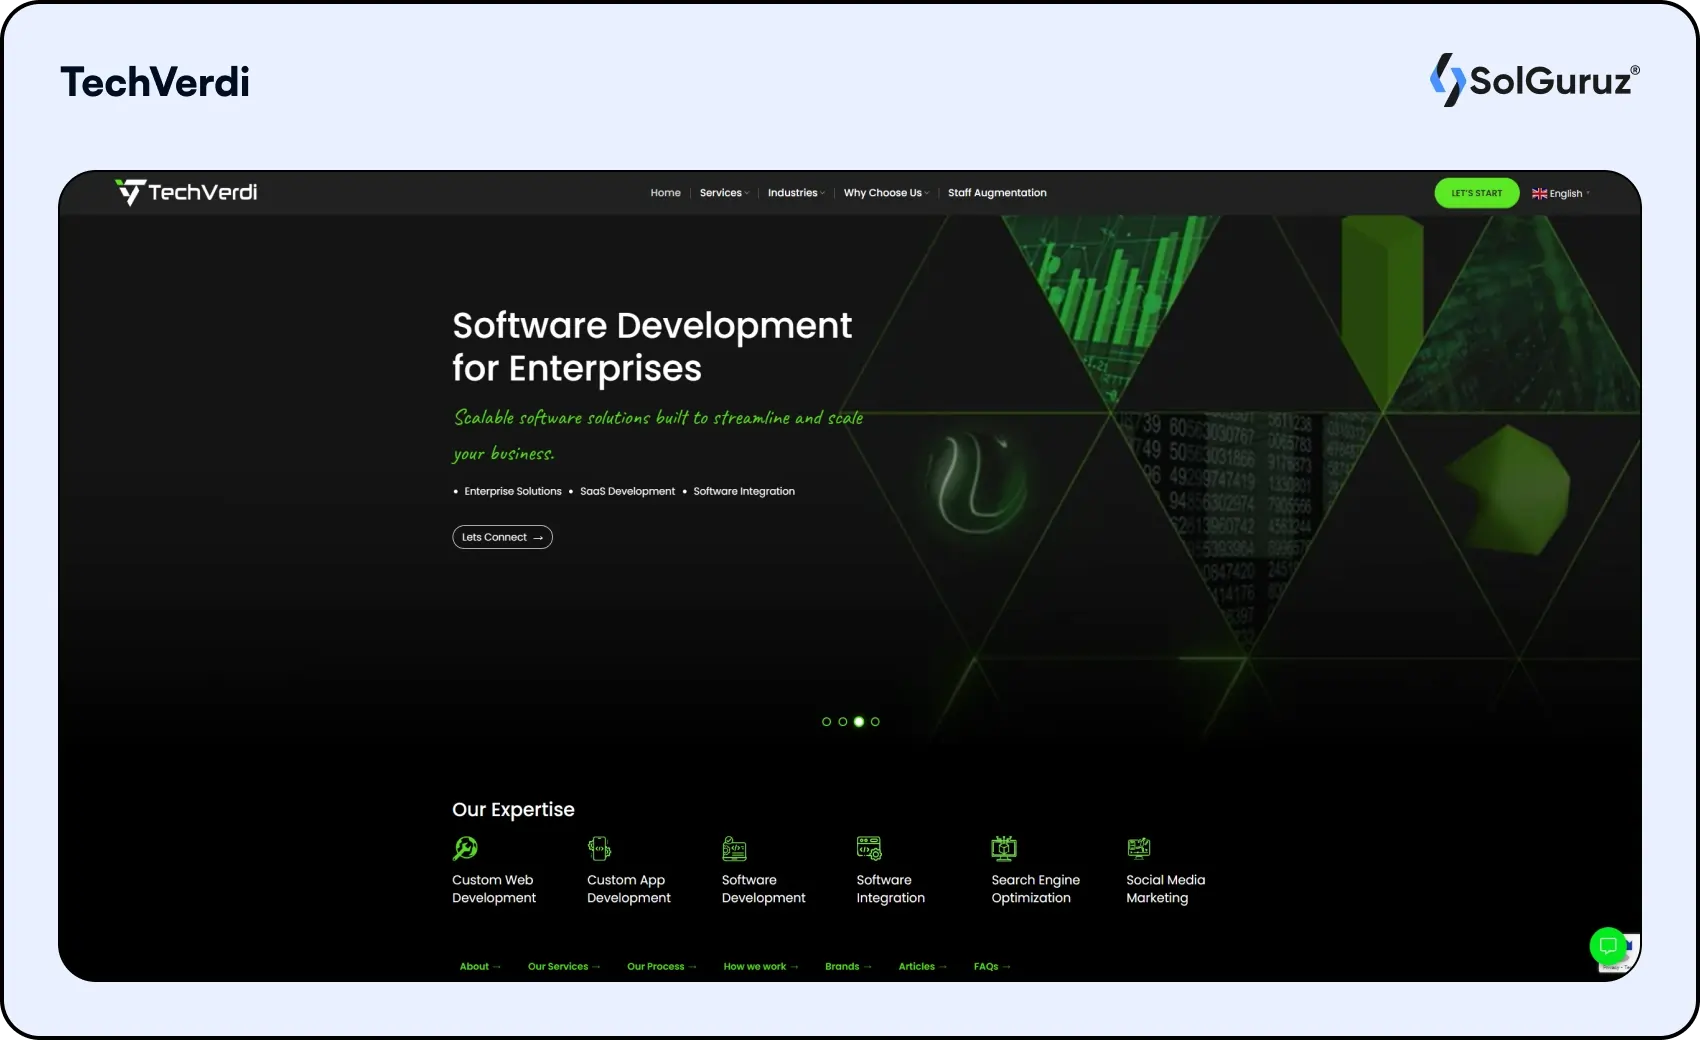Open the Staff Augmentation menu item
1700x1040 pixels.
[997, 193]
